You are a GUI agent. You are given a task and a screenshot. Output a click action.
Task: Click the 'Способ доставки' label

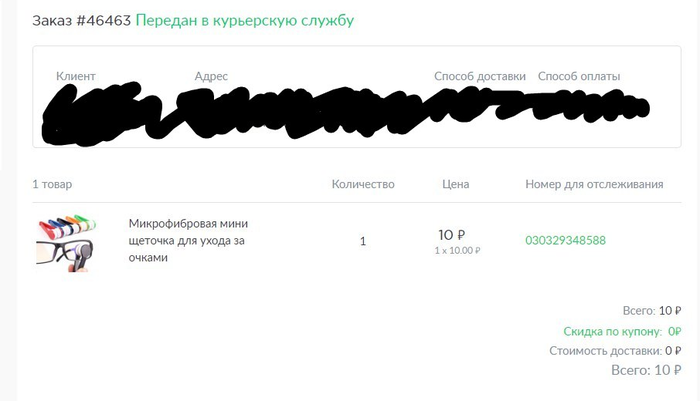tap(479, 76)
